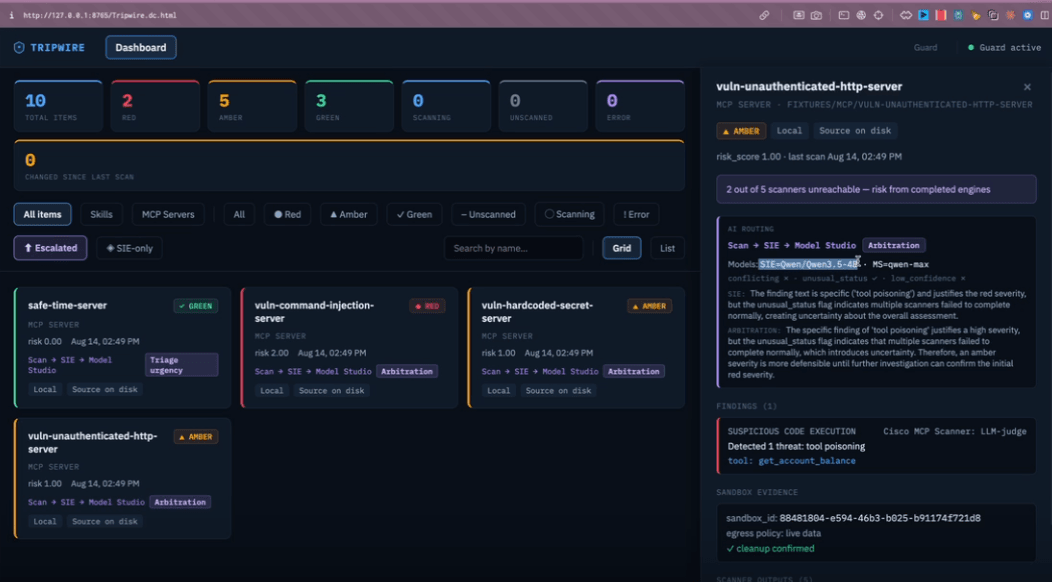Click the 0 Scanning stat card
This screenshot has height=582, width=1052.
pyautogui.click(x=446, y=106)
